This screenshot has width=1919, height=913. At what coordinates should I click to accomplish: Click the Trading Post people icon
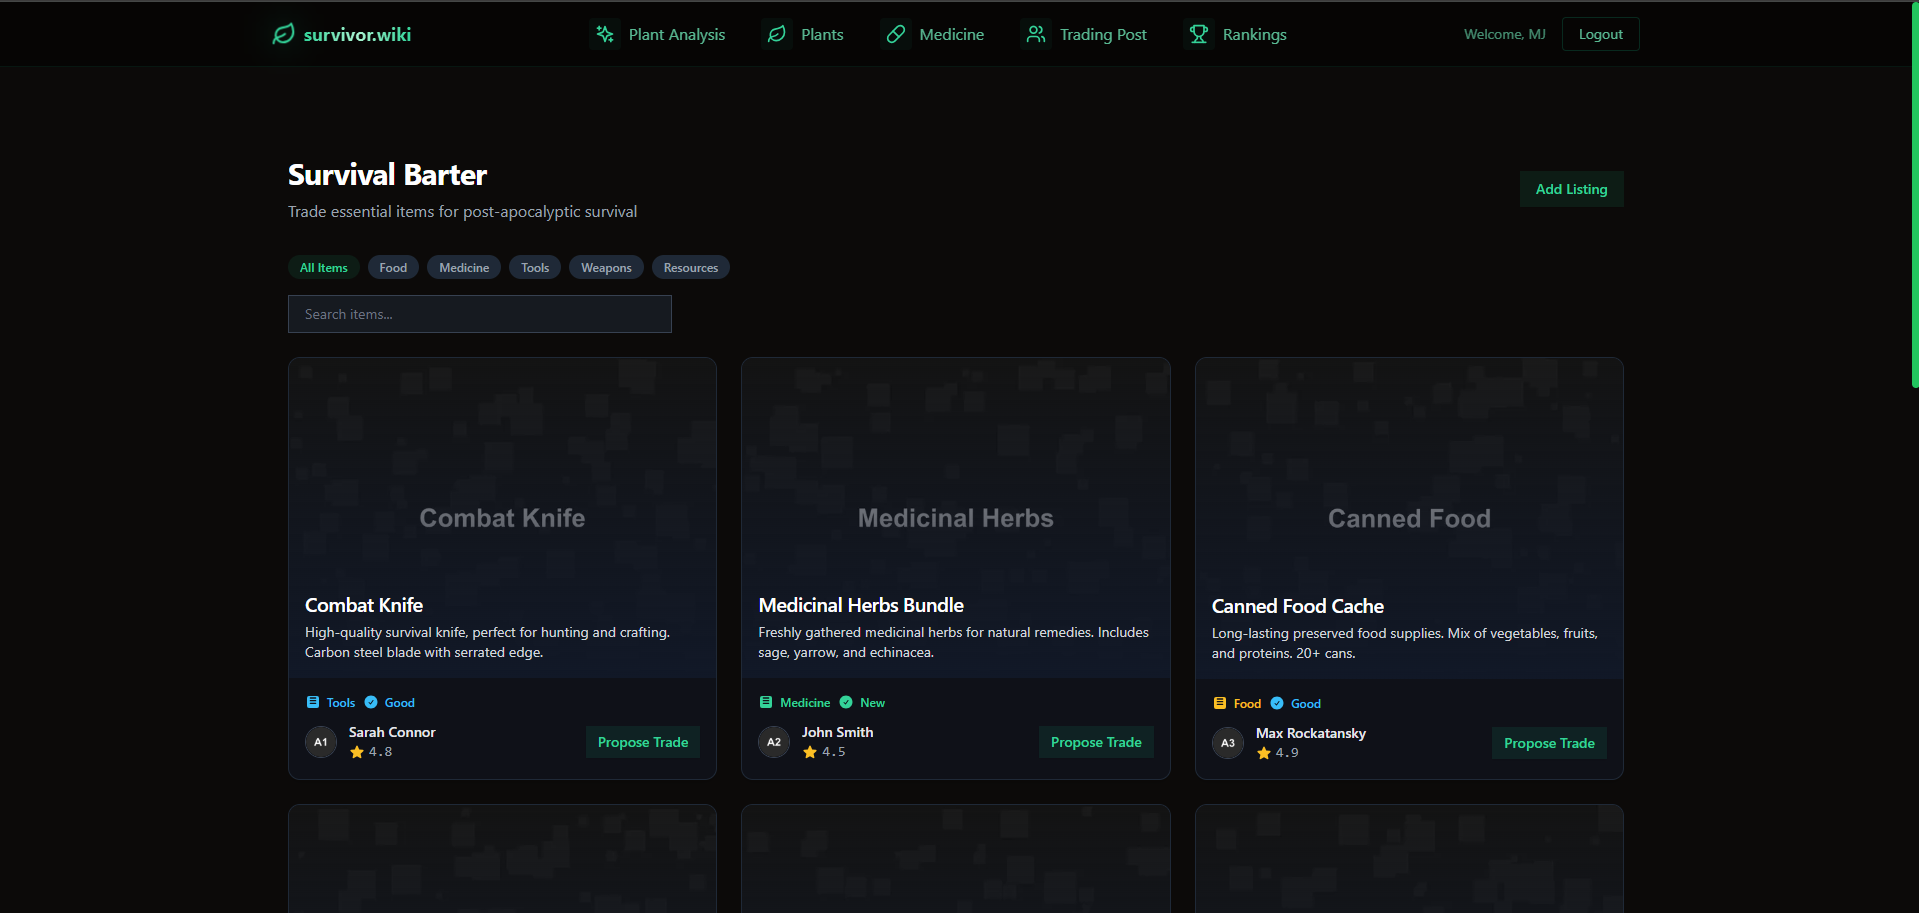point(1036,34)
